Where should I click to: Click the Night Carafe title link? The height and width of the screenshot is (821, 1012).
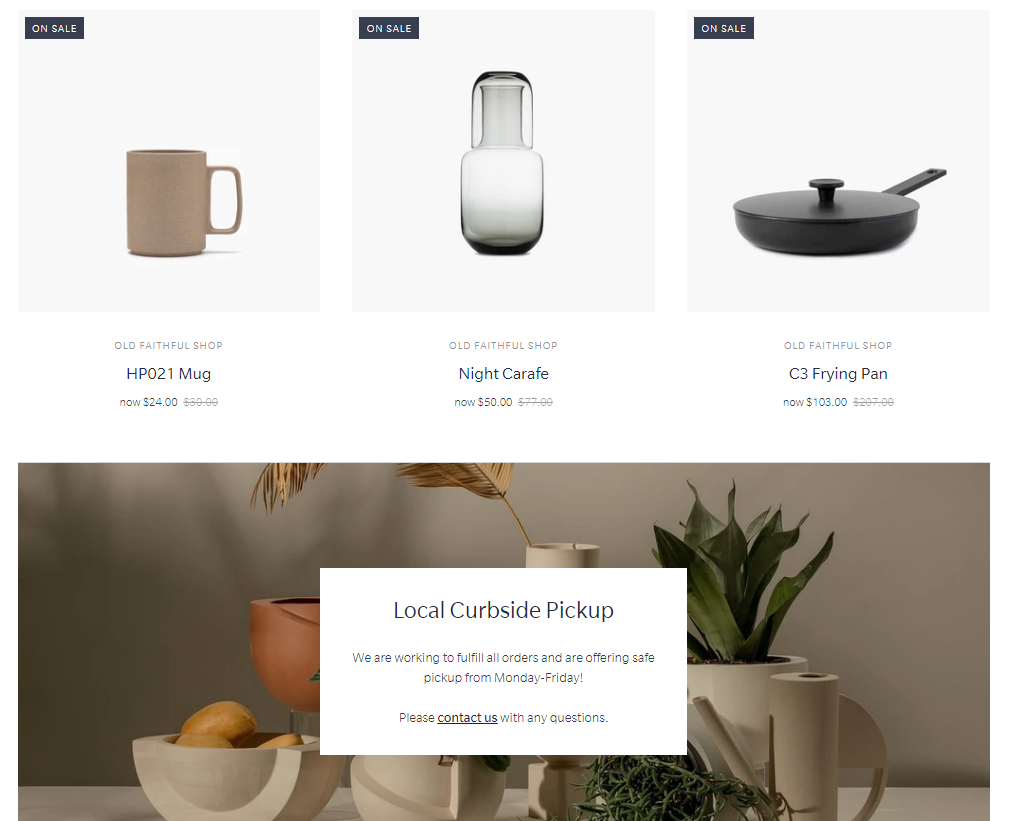coord(503,374)
